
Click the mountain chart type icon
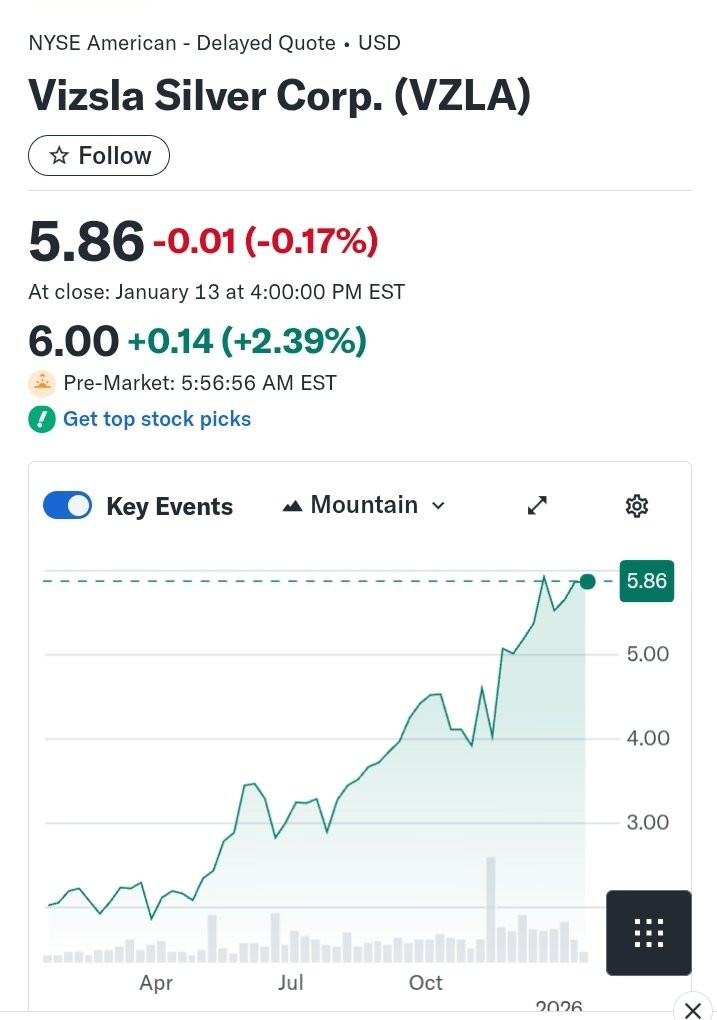pyautogui.click(x=292, y=506)
